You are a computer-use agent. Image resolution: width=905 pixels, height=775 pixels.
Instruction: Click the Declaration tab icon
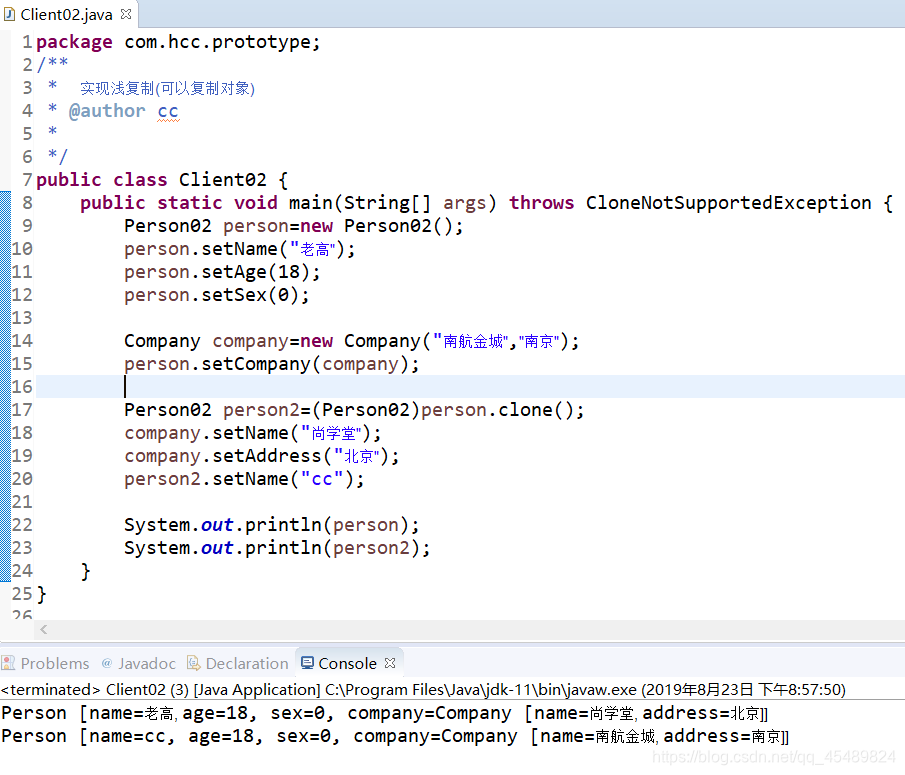pyautogui.click(x=193, y=663)
